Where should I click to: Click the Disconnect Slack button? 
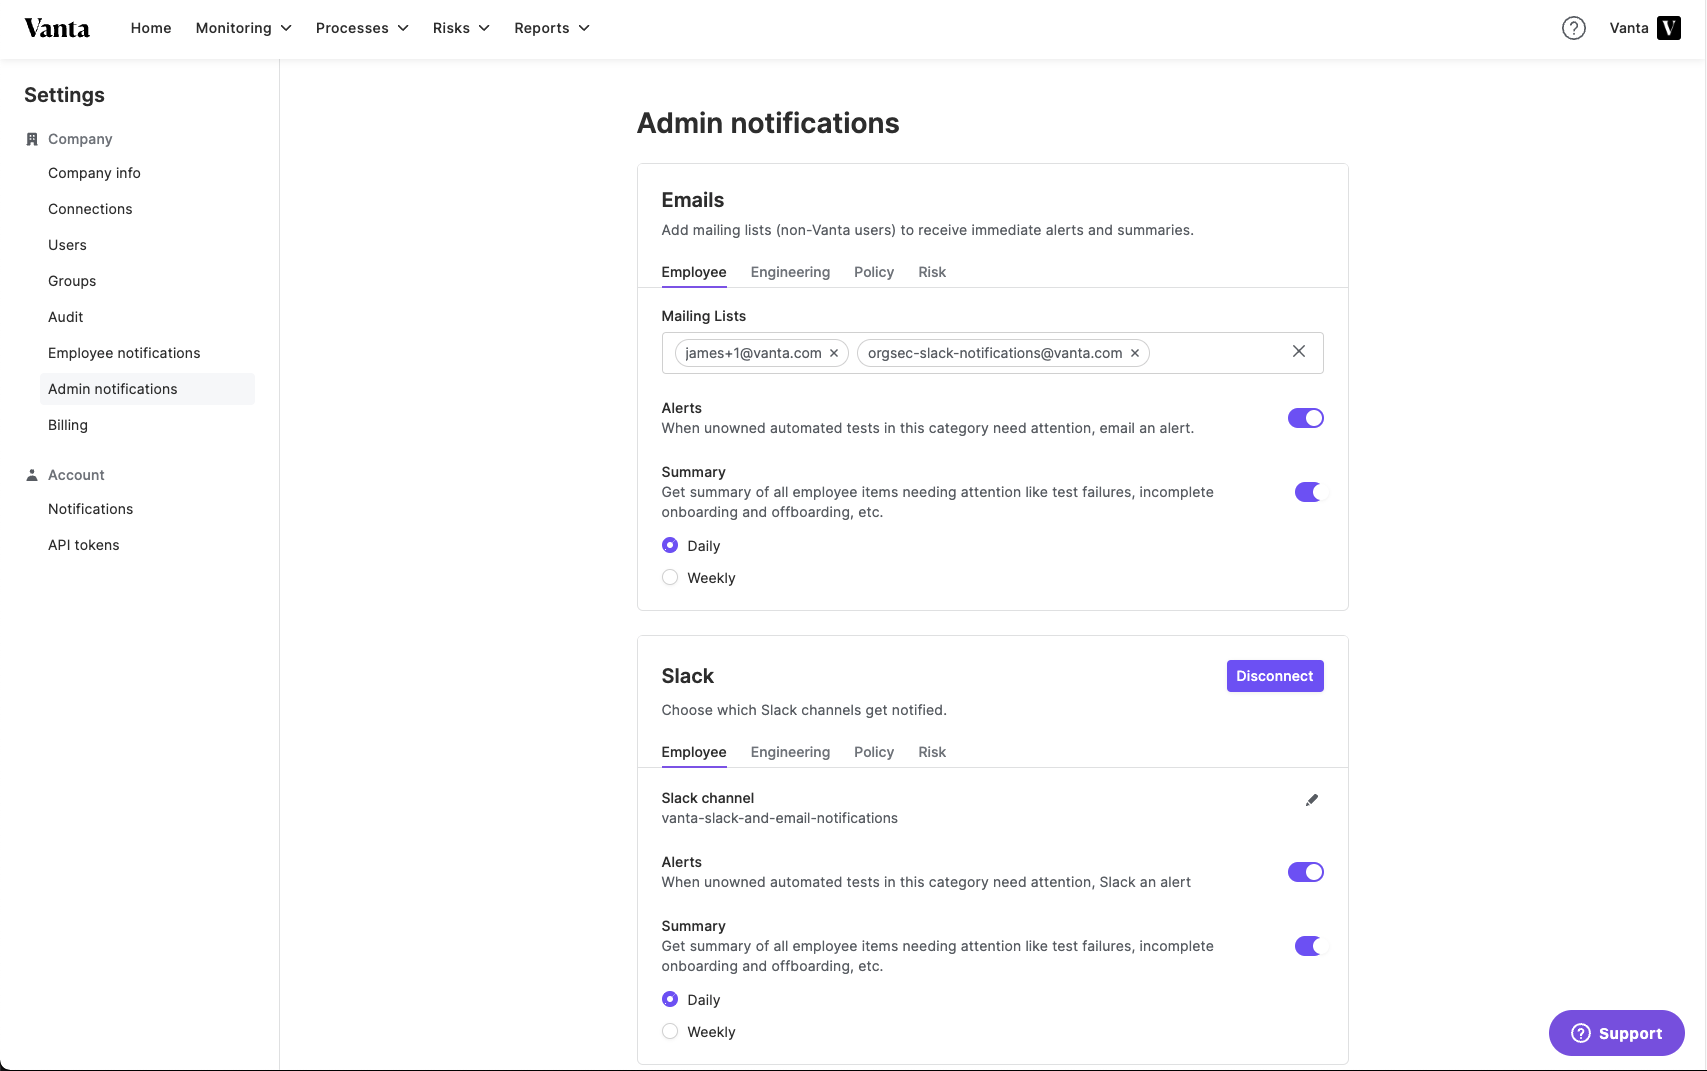tap(1275, 676)
